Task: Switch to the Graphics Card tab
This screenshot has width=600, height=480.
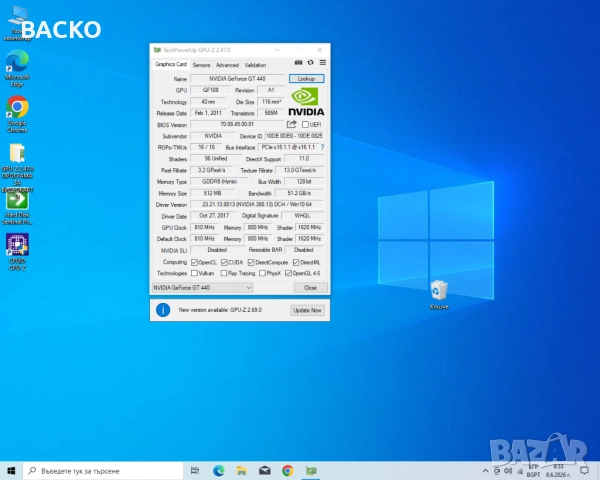Action: (x=171, y=64)
